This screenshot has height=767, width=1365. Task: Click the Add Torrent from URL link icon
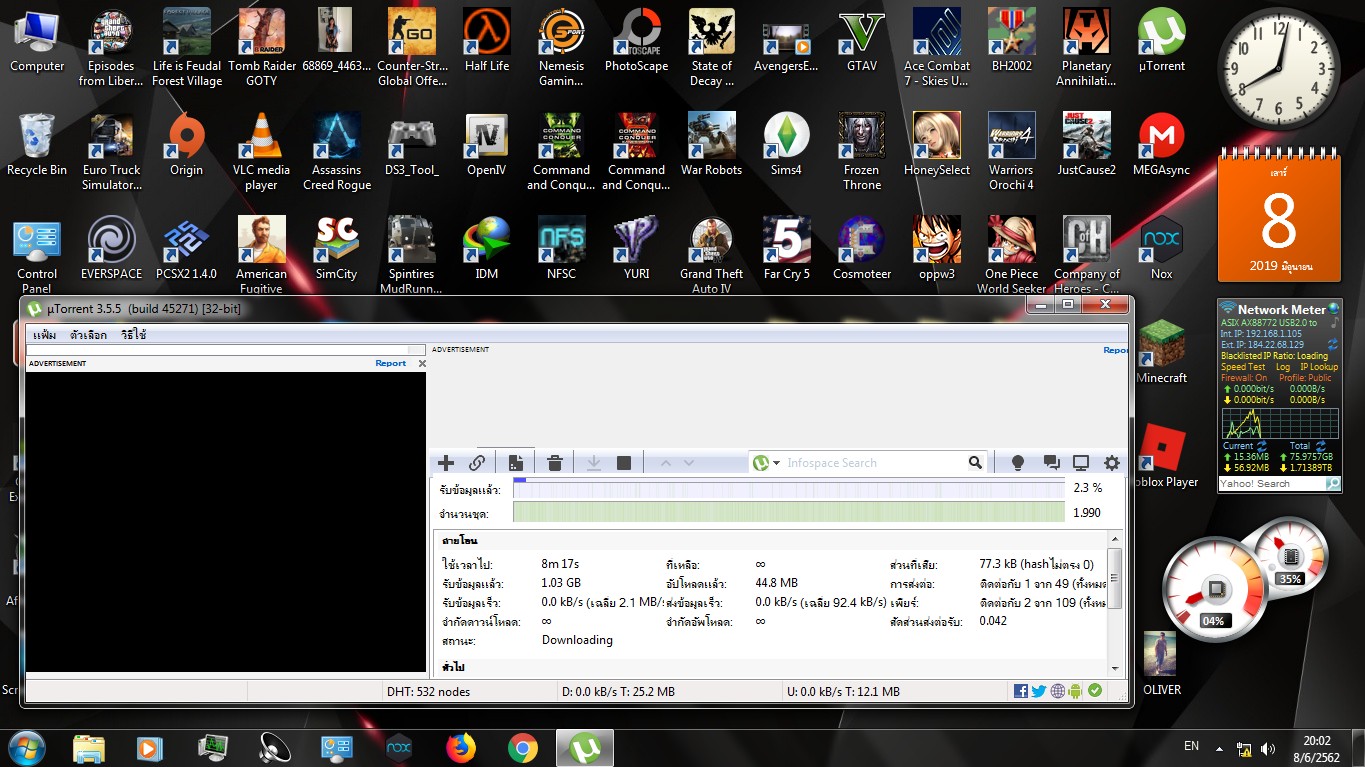(477, 463)
